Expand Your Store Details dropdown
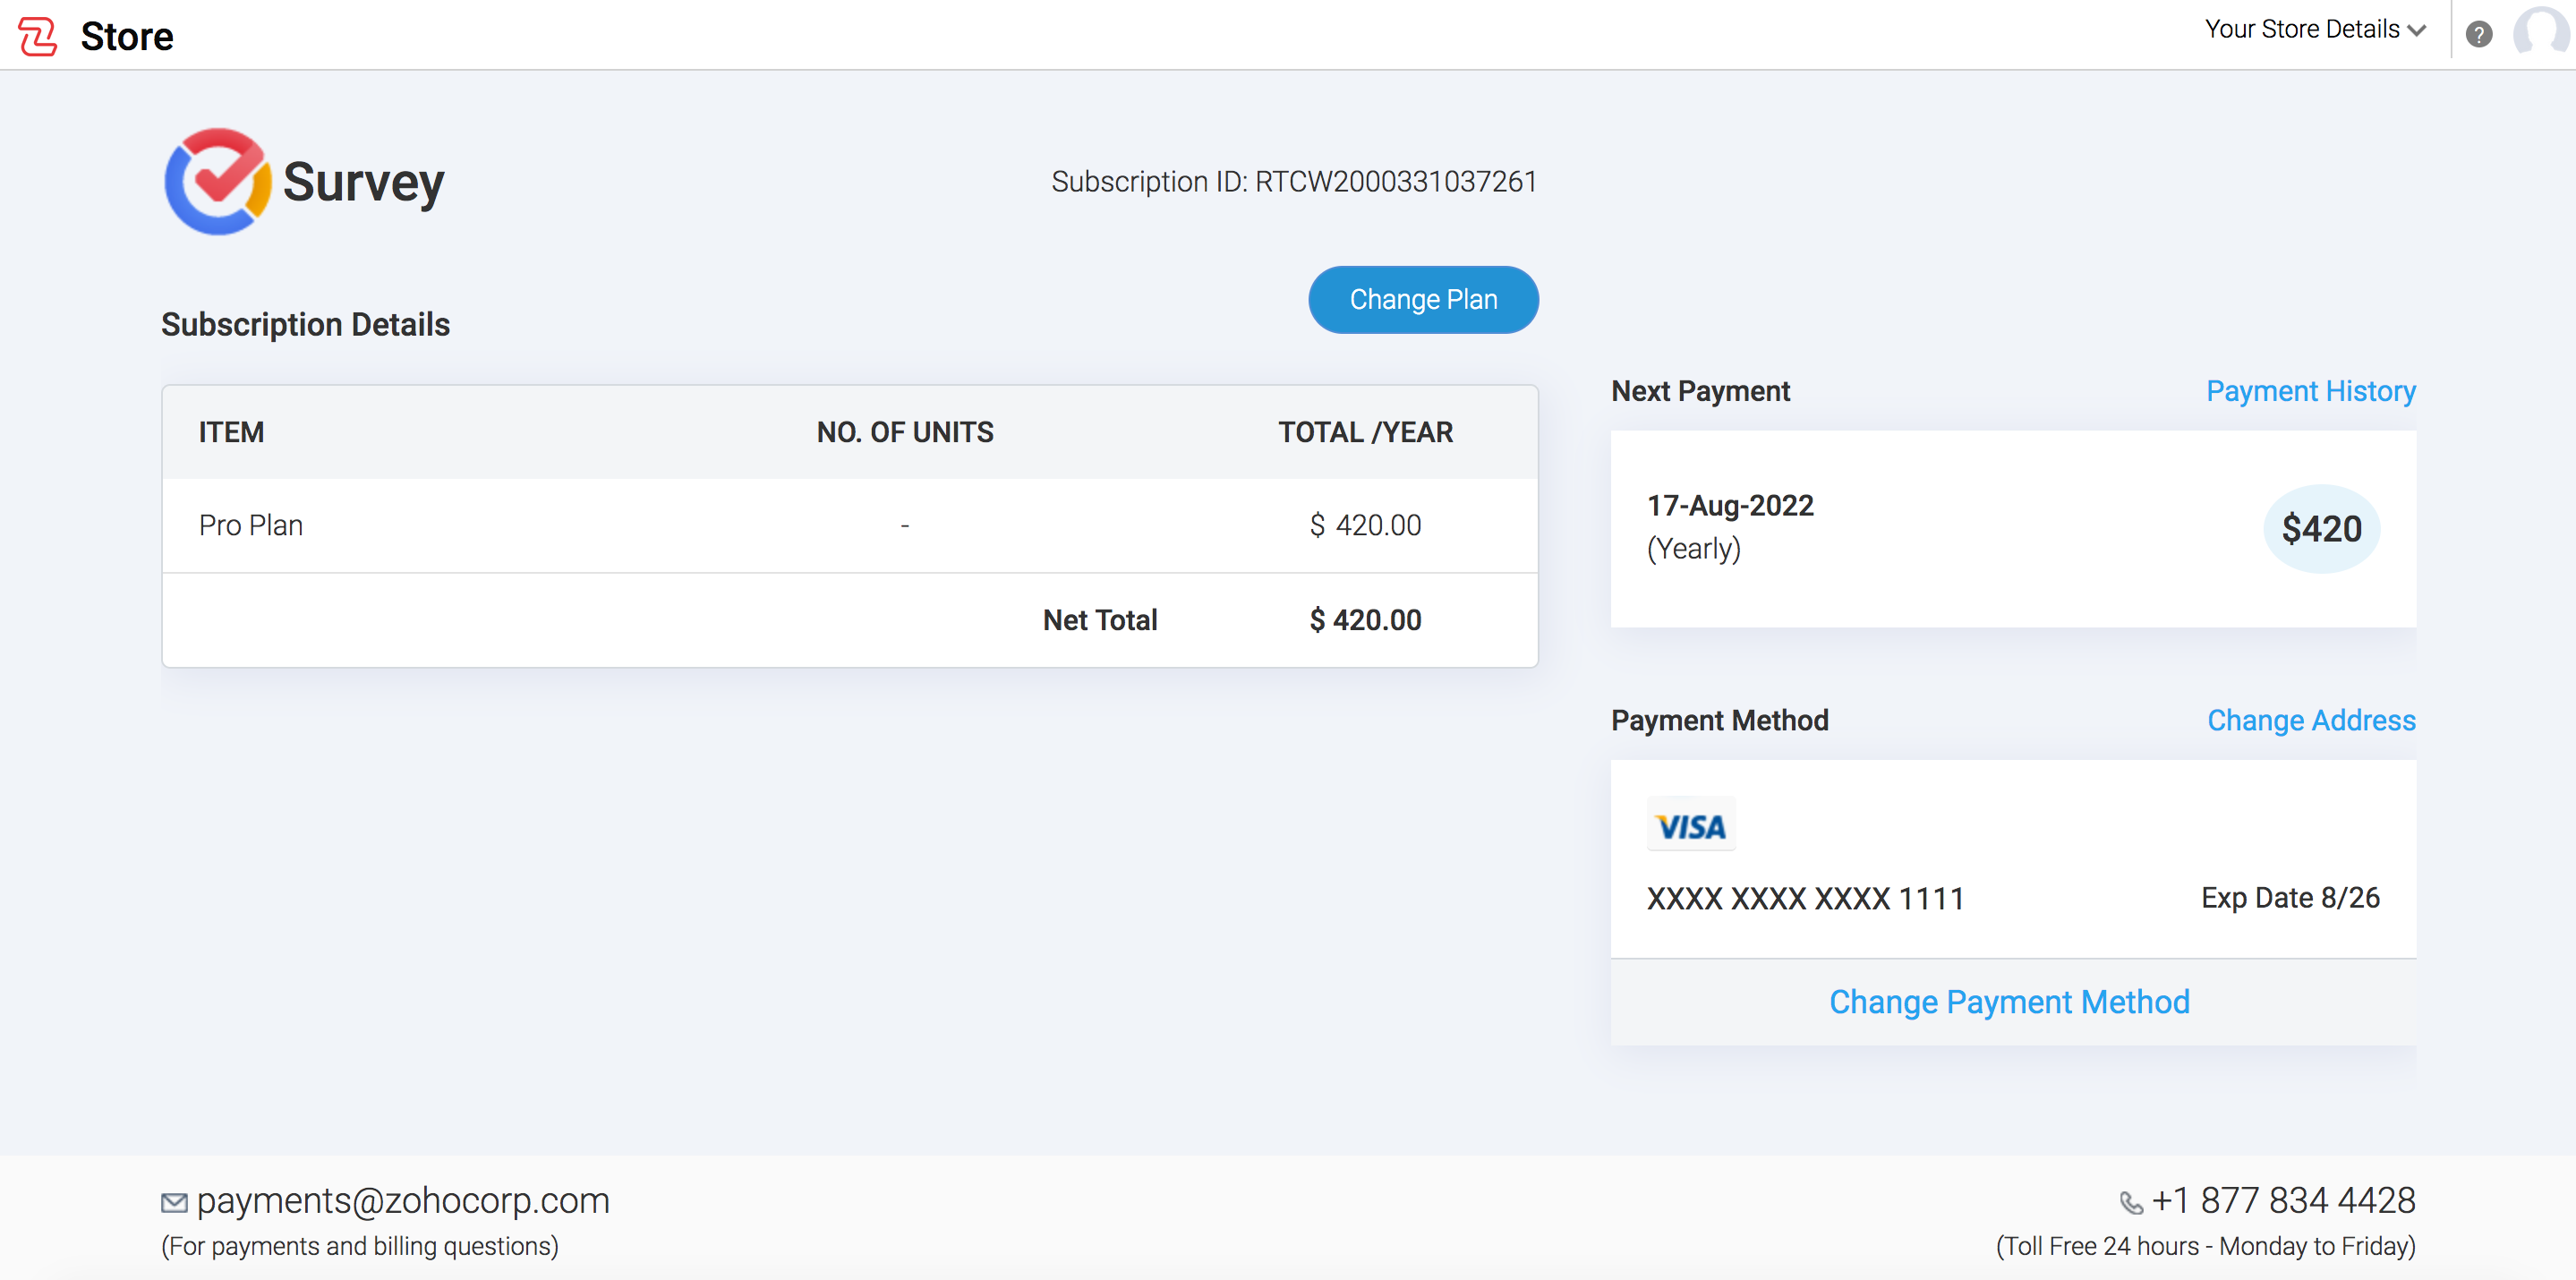This screenshot has height=1280, width=2576. (2301, 30)
